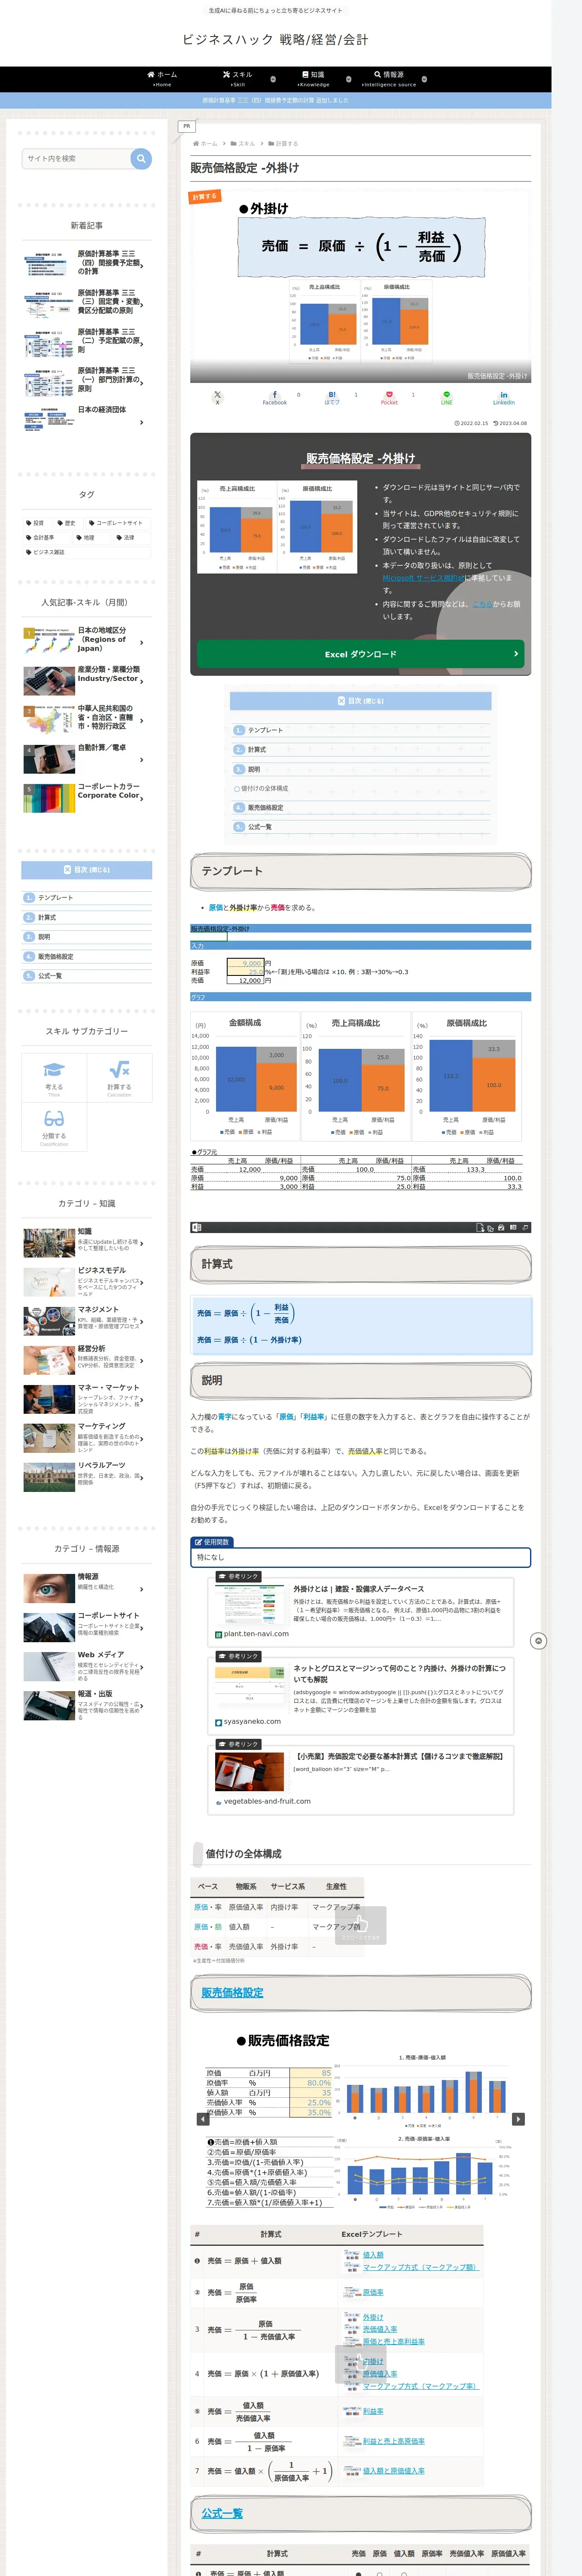This screenshot has height=2576, width=582.
Task: Click the 販売価格設定 section heading link
Action: coord(232,1992)
